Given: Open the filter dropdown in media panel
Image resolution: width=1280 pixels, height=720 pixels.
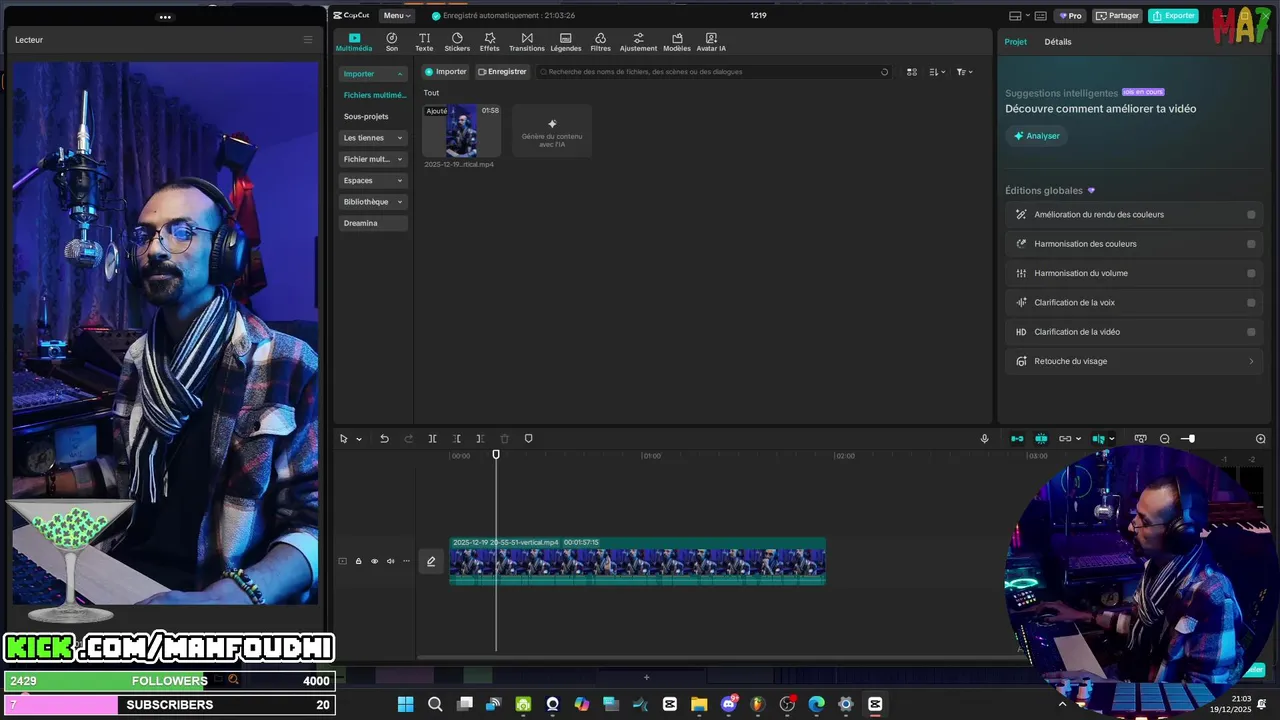Looking at the screenshot, I should pos(964,72).
